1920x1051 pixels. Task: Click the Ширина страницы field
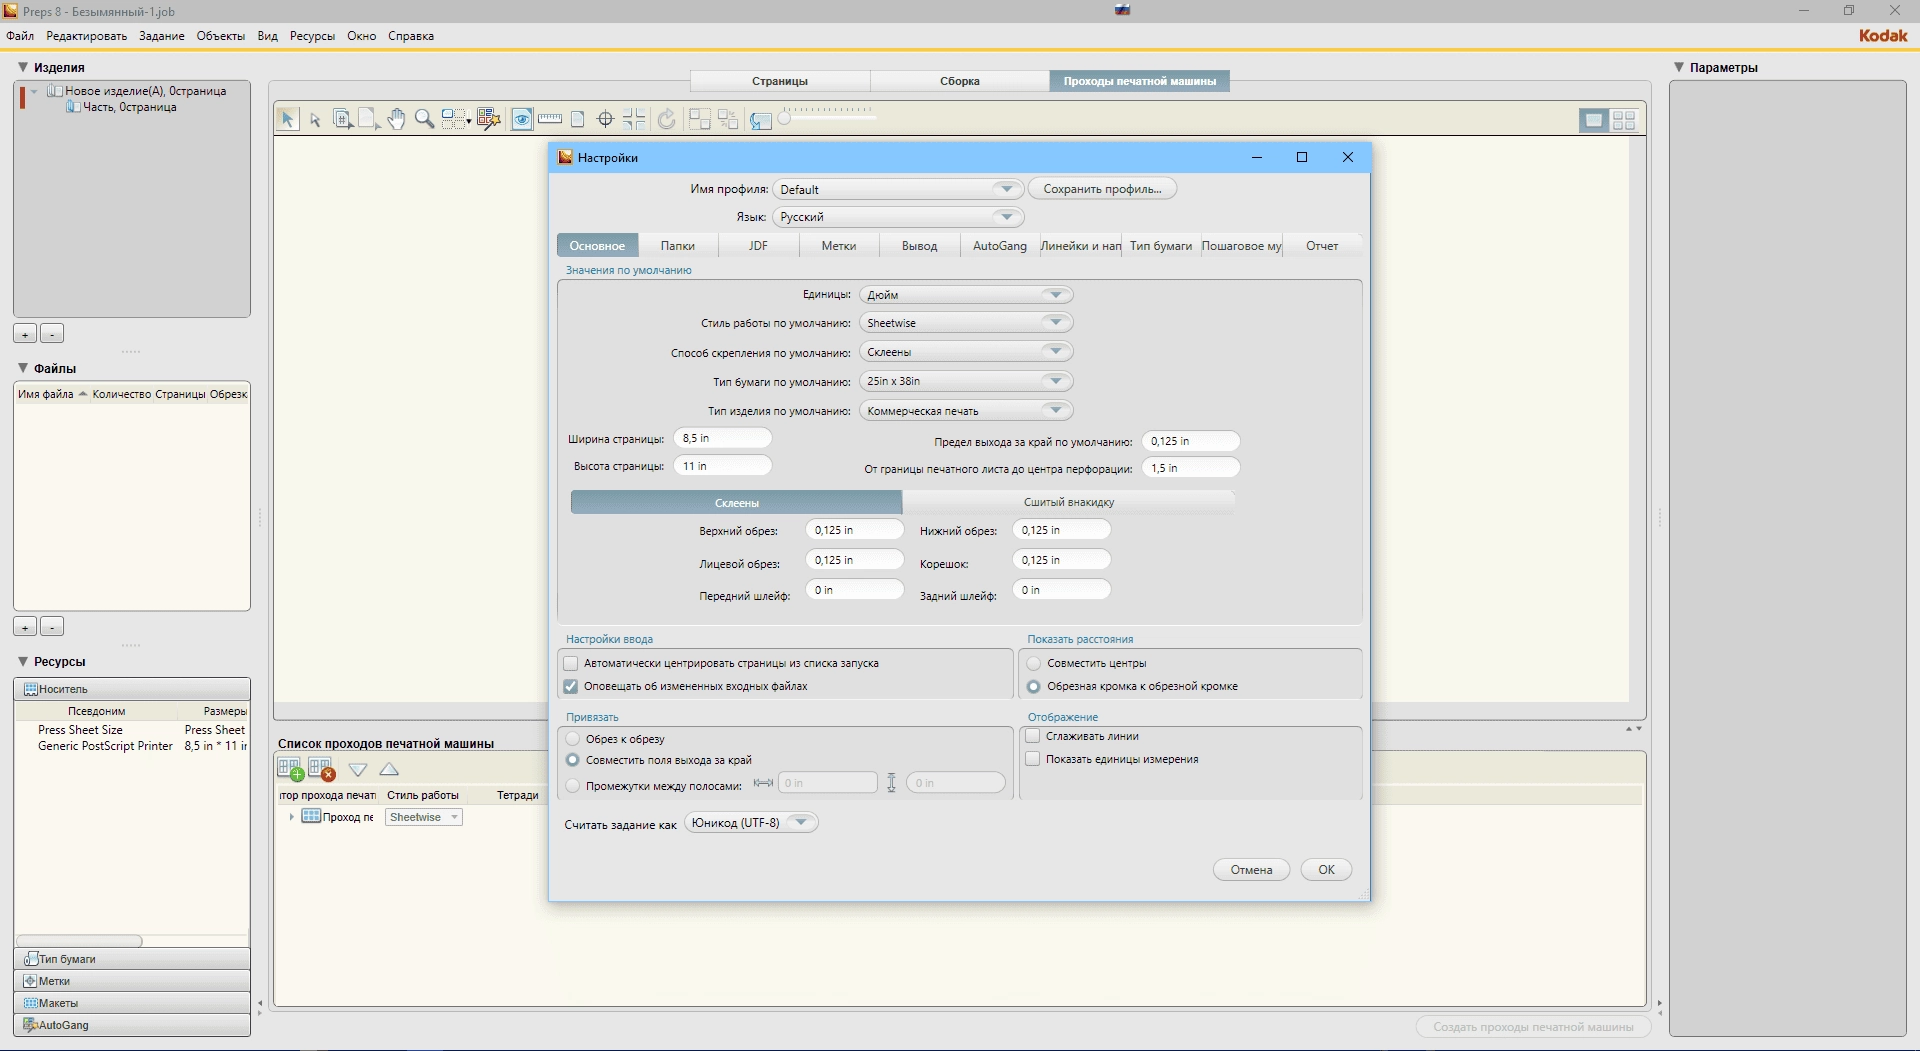tap(722, 438)
